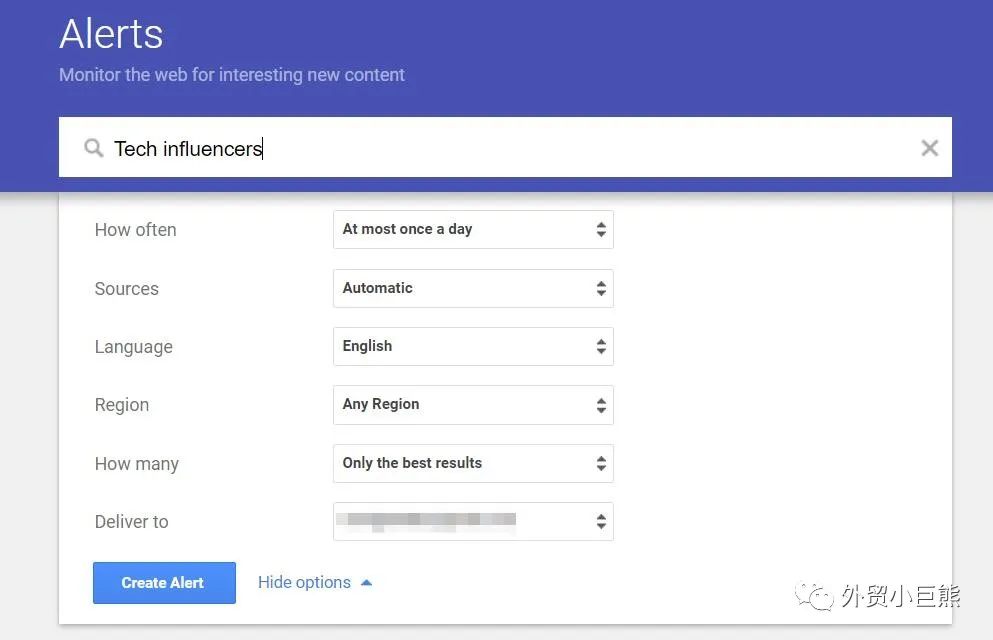Open the 'At most once a day' frequency dropdown

pos(472,230)
